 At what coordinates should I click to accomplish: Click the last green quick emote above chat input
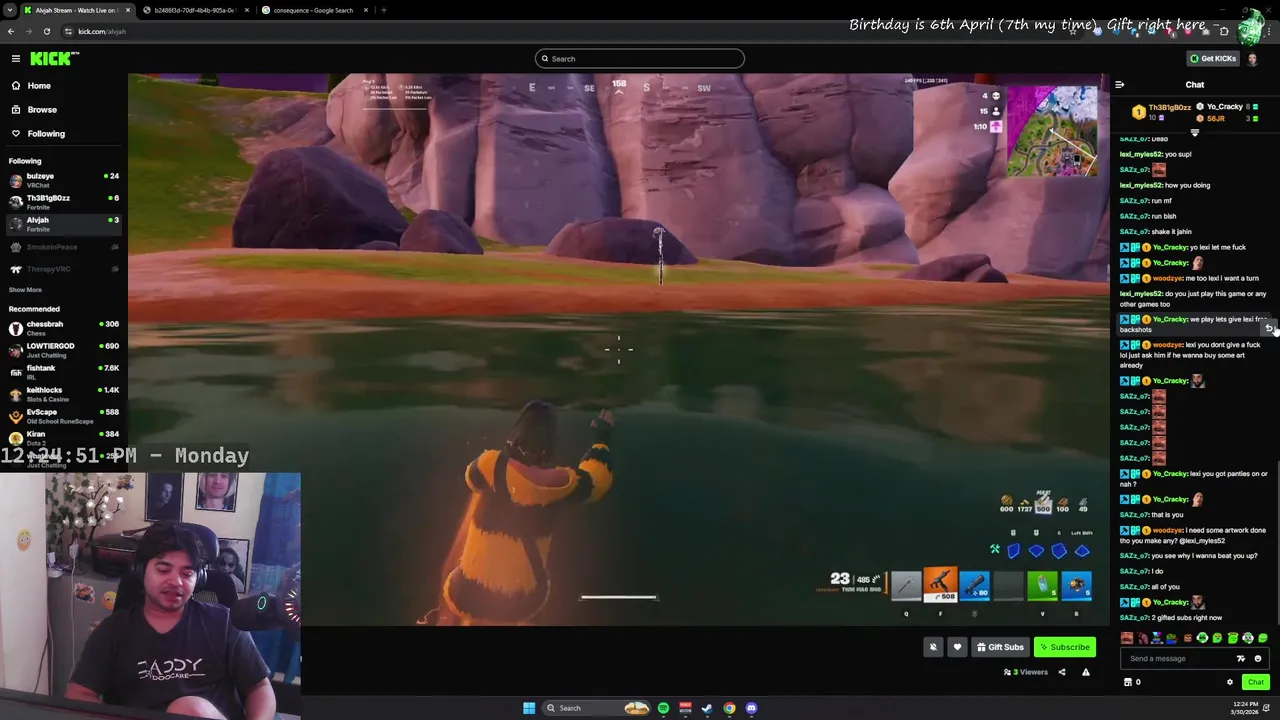(1263, 638)
